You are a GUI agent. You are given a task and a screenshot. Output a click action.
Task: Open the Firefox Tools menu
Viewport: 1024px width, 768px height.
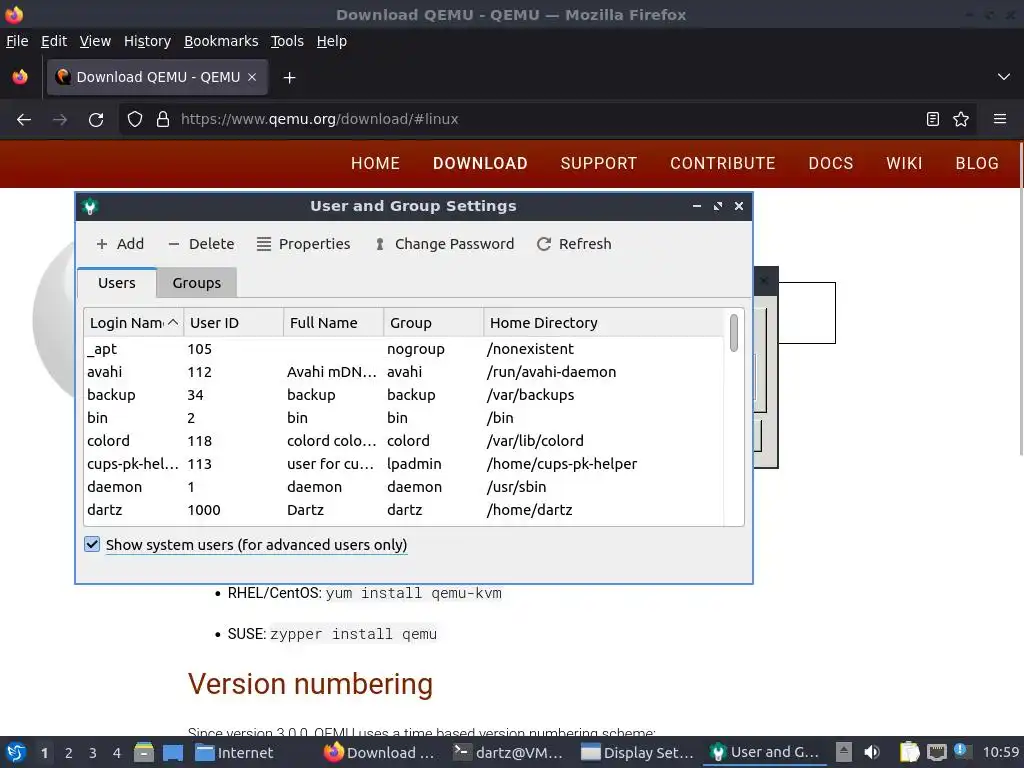pyautogui.click(x=287, y=41)
